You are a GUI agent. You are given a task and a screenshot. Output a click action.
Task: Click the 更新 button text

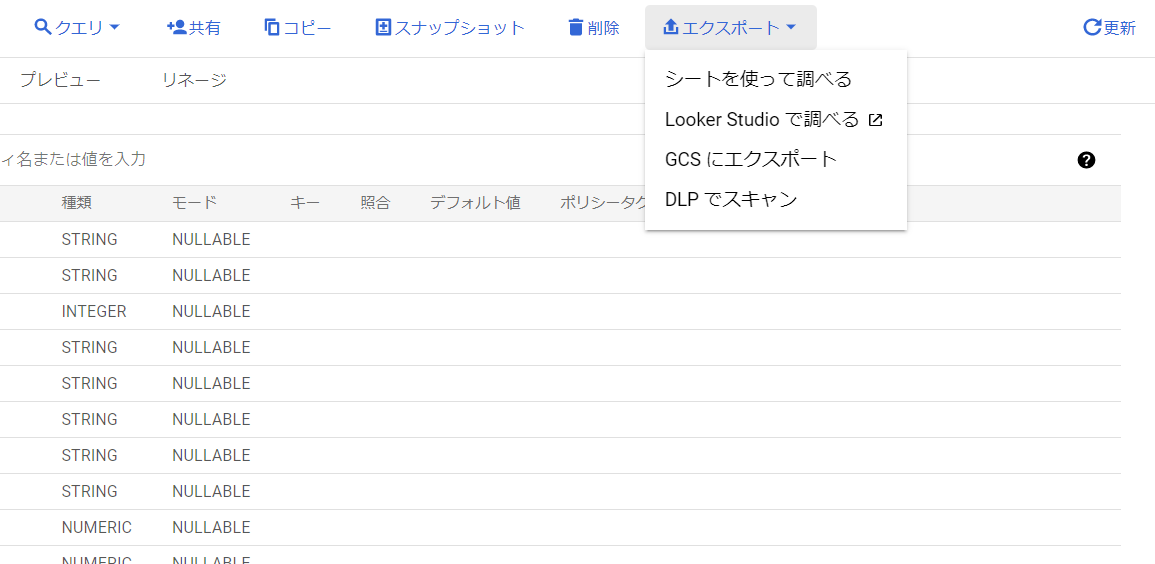click(x=1120, y=28)
